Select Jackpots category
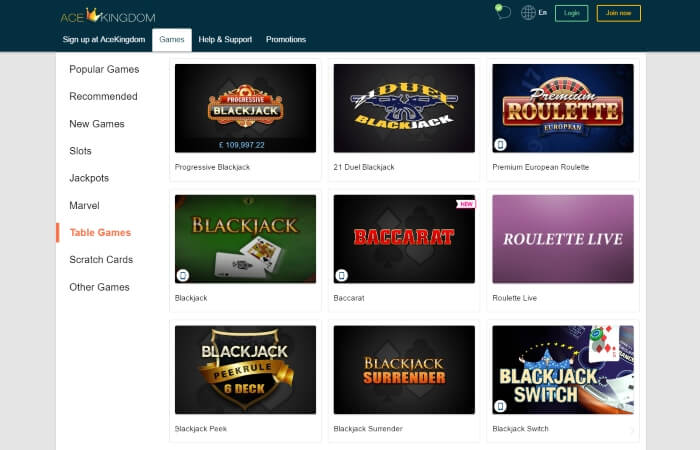700x450 pixels. 89,178
